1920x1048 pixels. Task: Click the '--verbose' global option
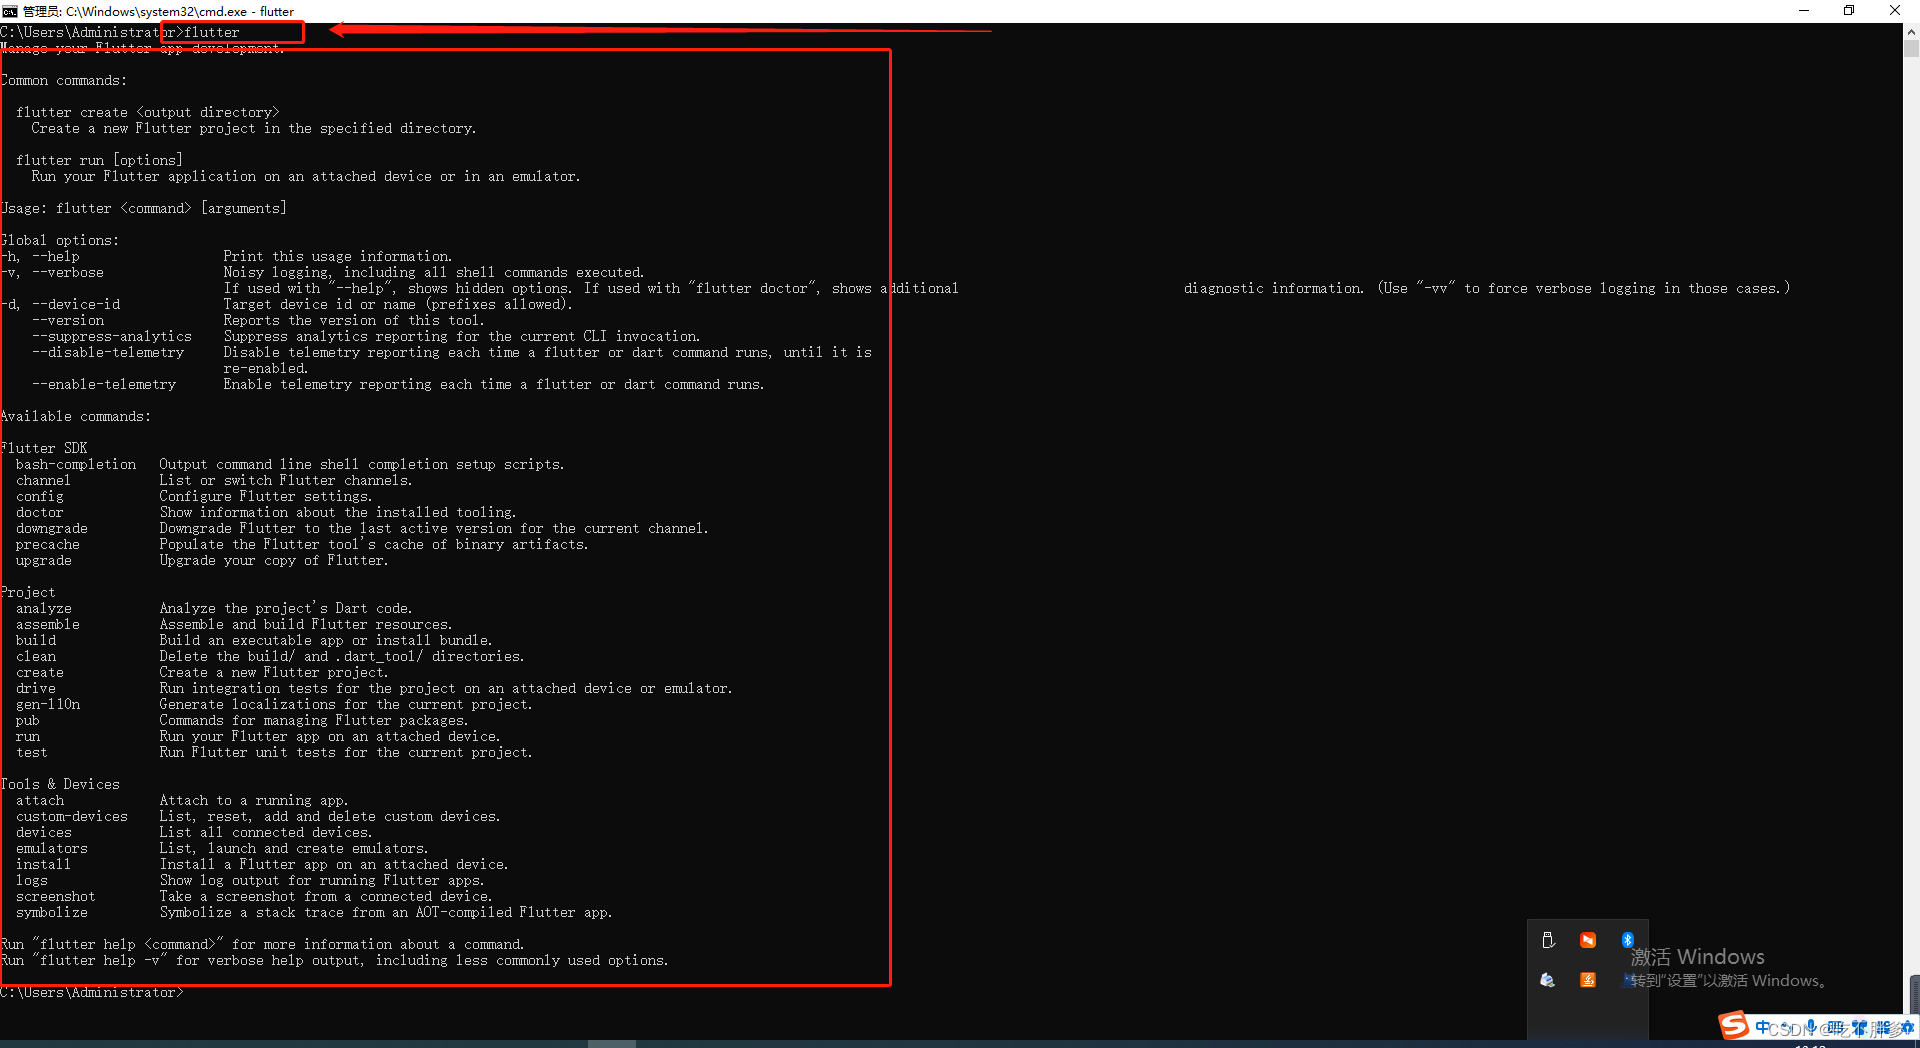pyautogui.click(x=68, y=272)
